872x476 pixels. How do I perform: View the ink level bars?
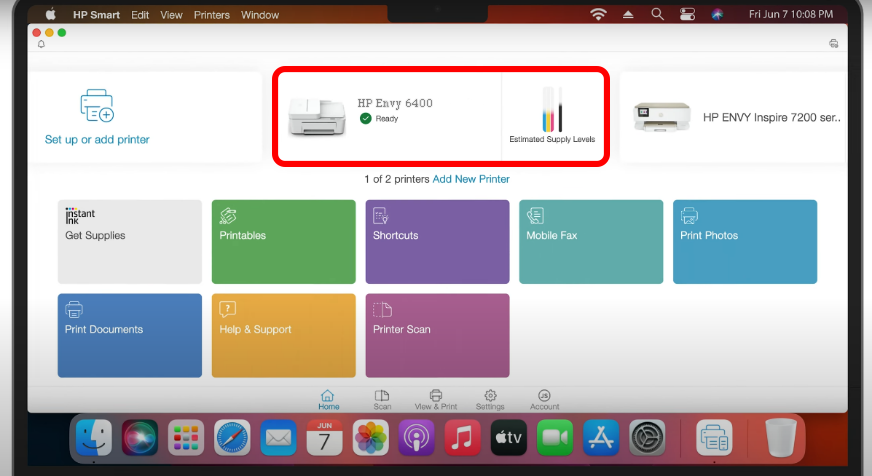(552, 109)
